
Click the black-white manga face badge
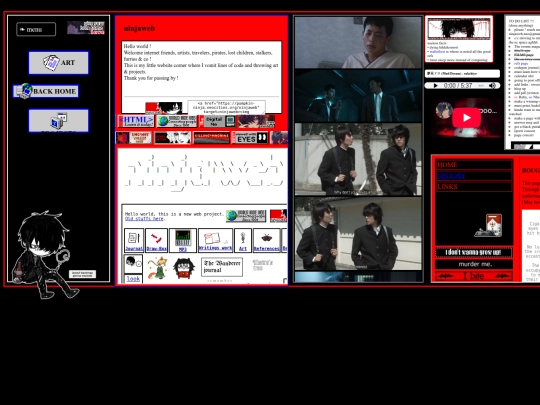[x=172, y=138]
